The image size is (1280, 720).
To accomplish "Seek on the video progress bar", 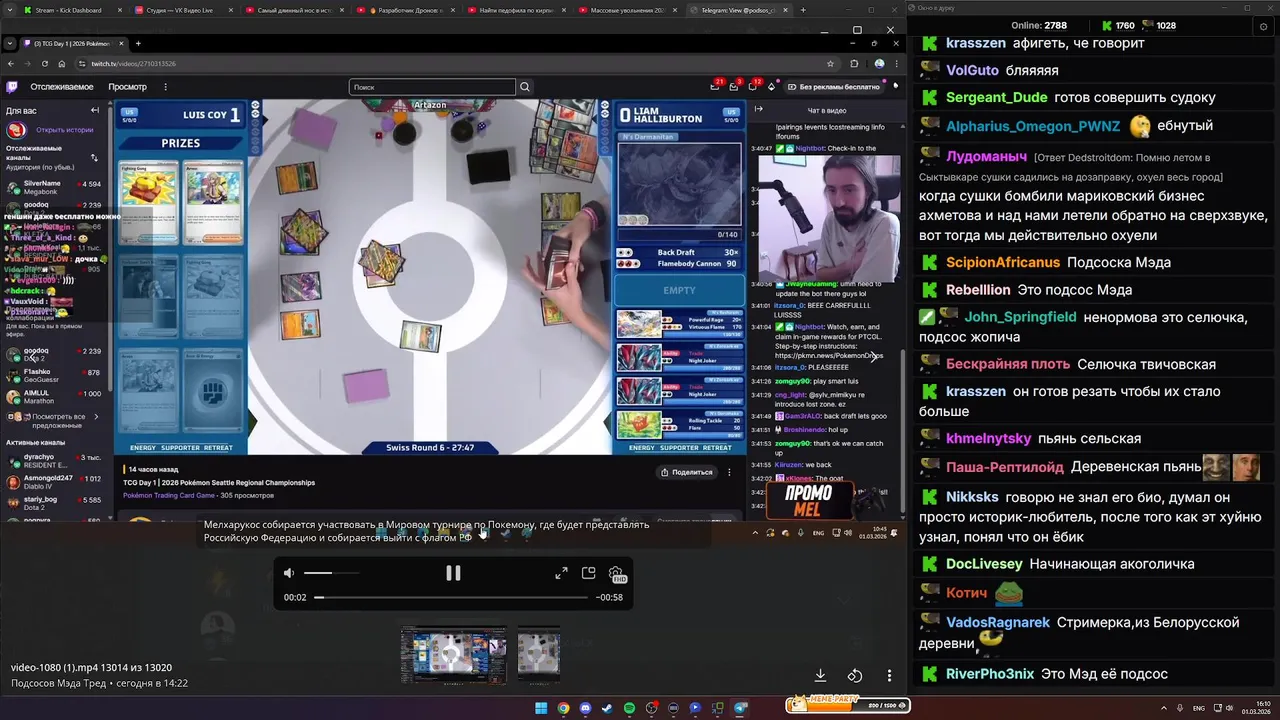I will tap(451, 597).
